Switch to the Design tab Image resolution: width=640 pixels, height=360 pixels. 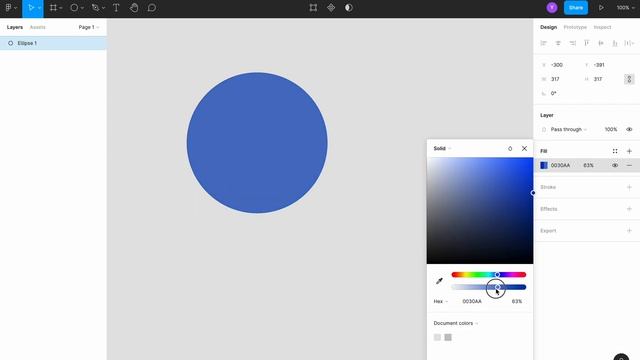pos(548,27)
